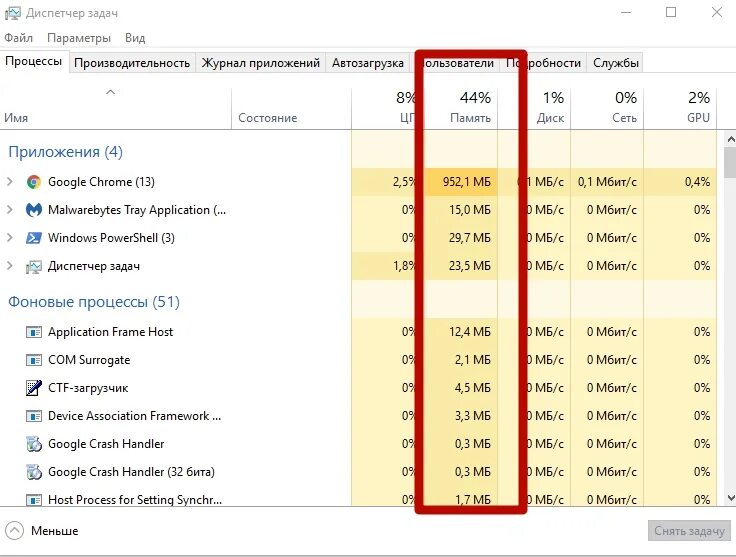Screen dimensions: 736x557
Task: Click the Task Manager title bar icon
Action: click(13, 13)
